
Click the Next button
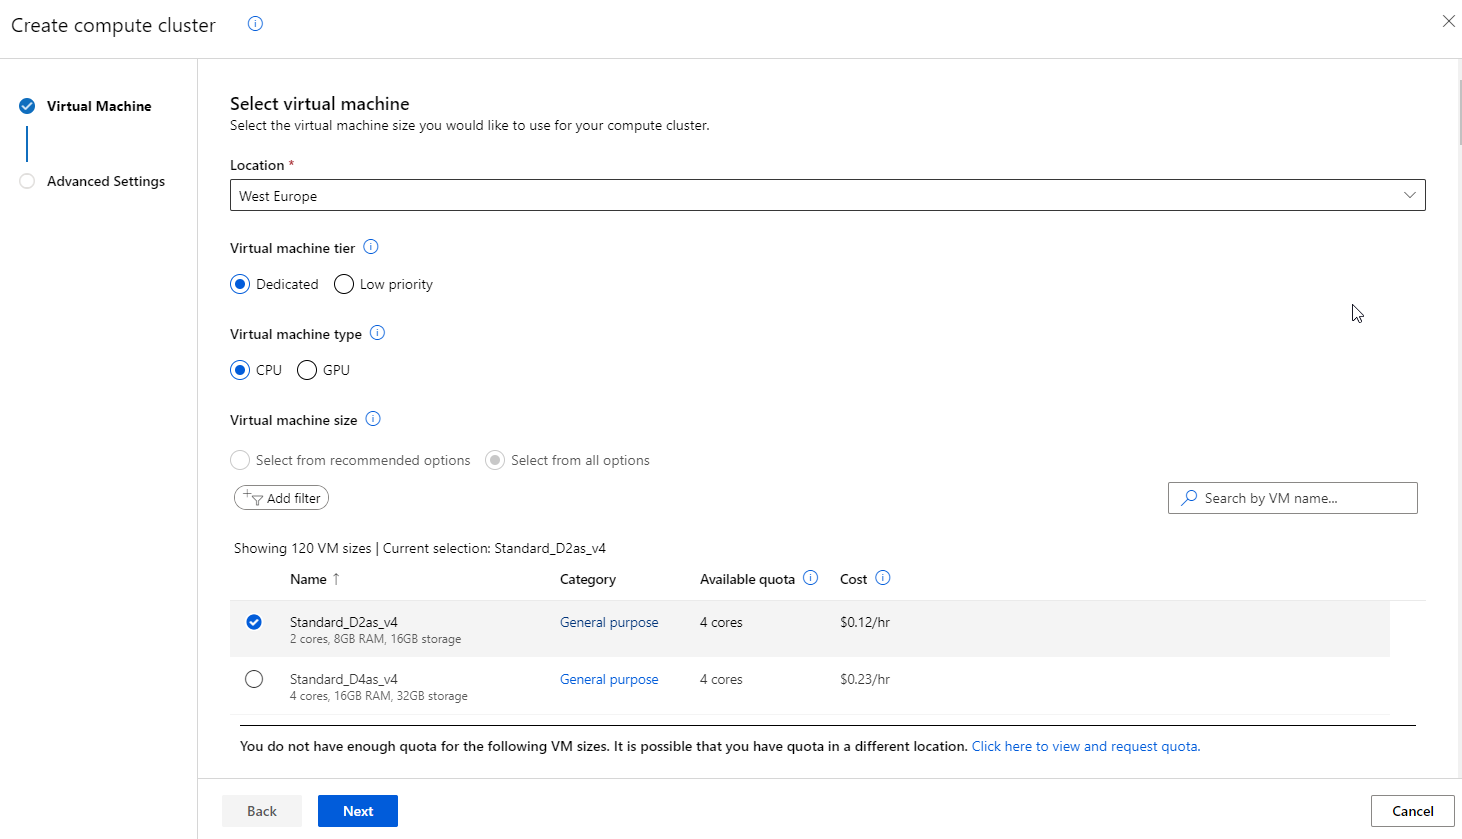coord(357,811)
